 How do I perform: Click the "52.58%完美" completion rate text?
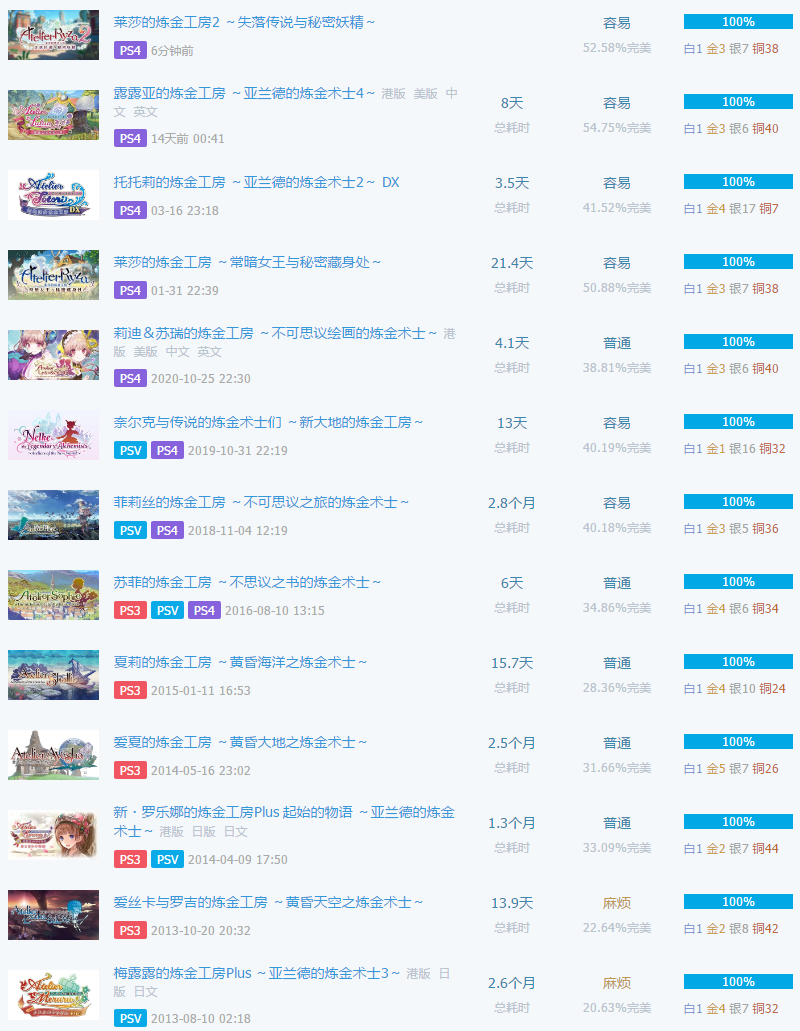click(617, 48)
